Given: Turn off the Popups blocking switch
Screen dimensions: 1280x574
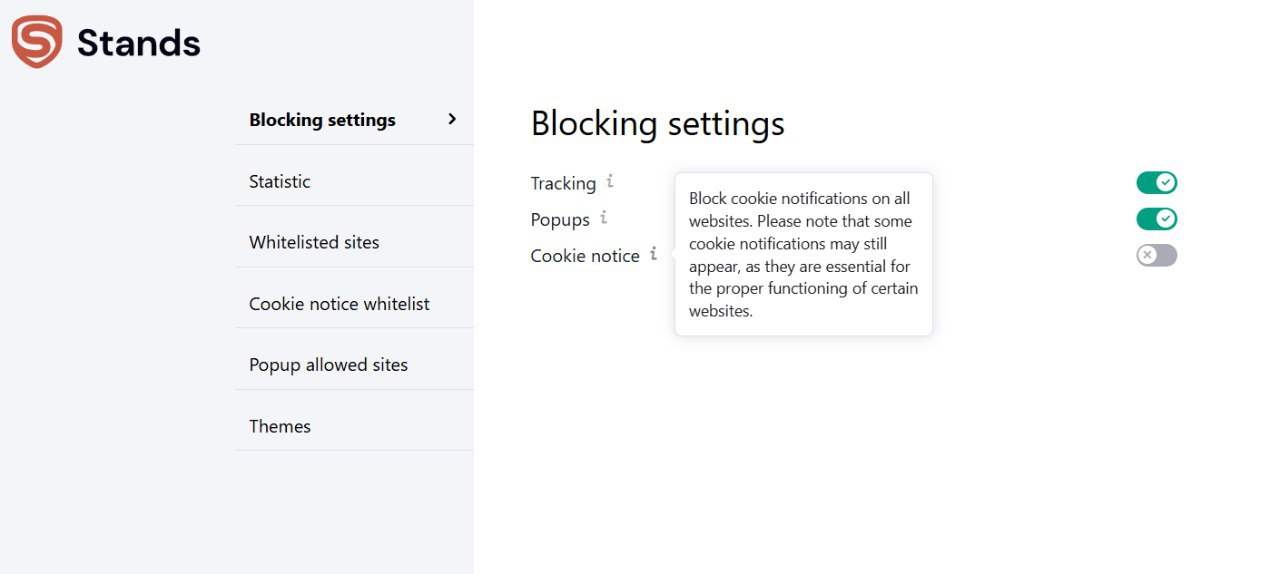Looking at the screenshot, I should [1156, 219].
